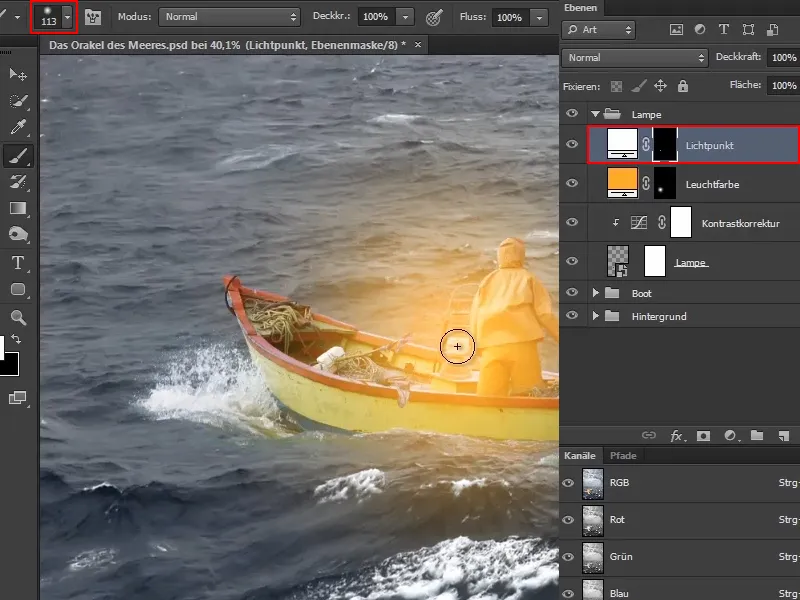Create a new layer icon

[783, 436]
